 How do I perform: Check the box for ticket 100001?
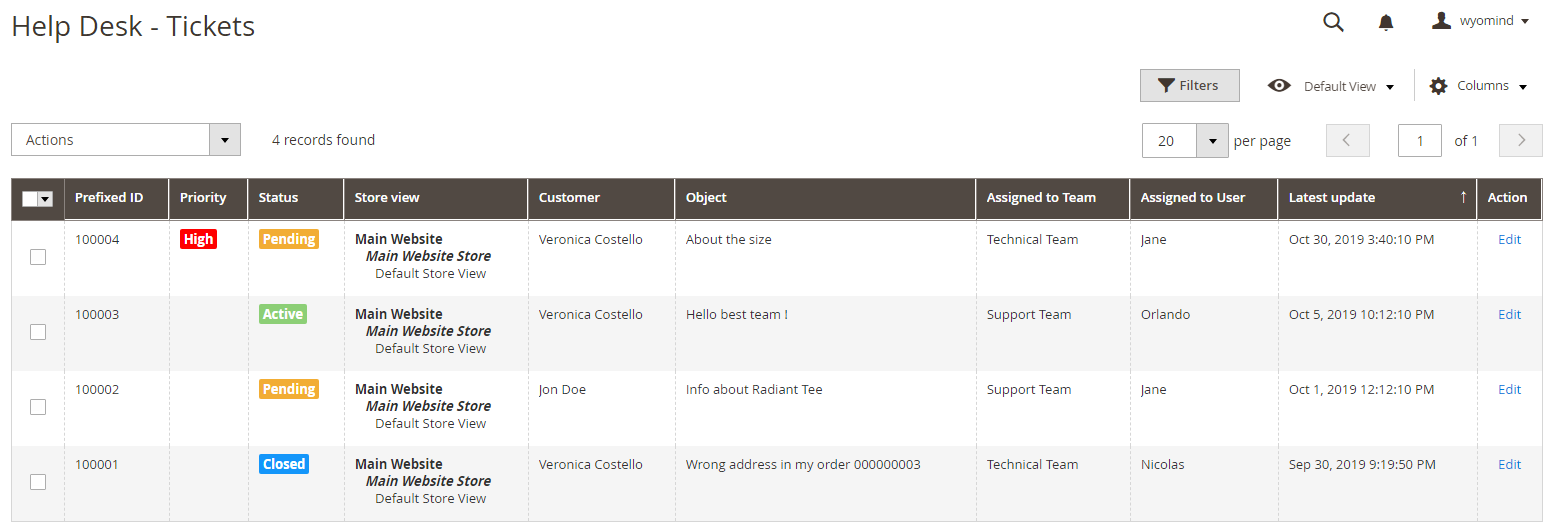[38, 482]
